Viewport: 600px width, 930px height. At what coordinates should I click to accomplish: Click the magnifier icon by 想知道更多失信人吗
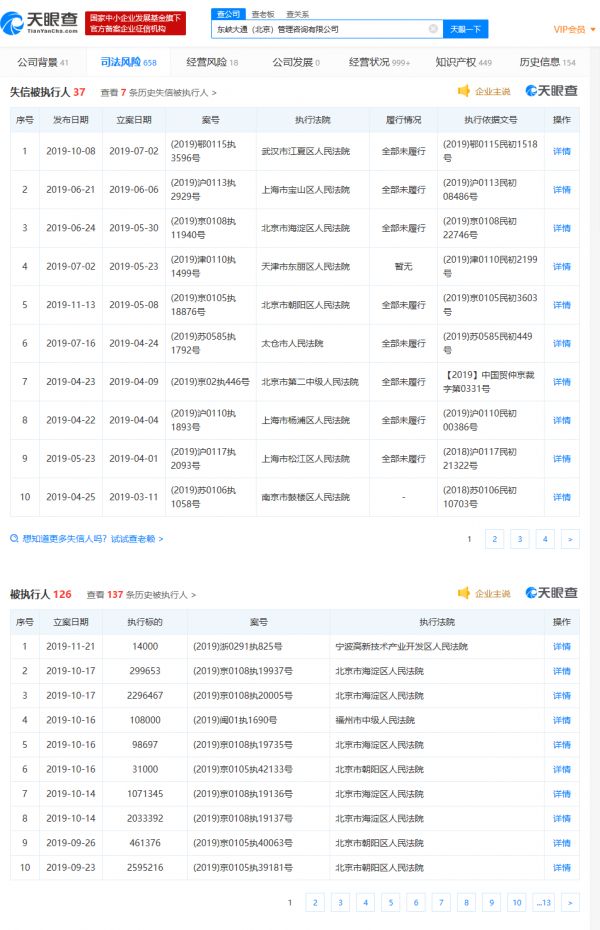click(x=15, y=539)
